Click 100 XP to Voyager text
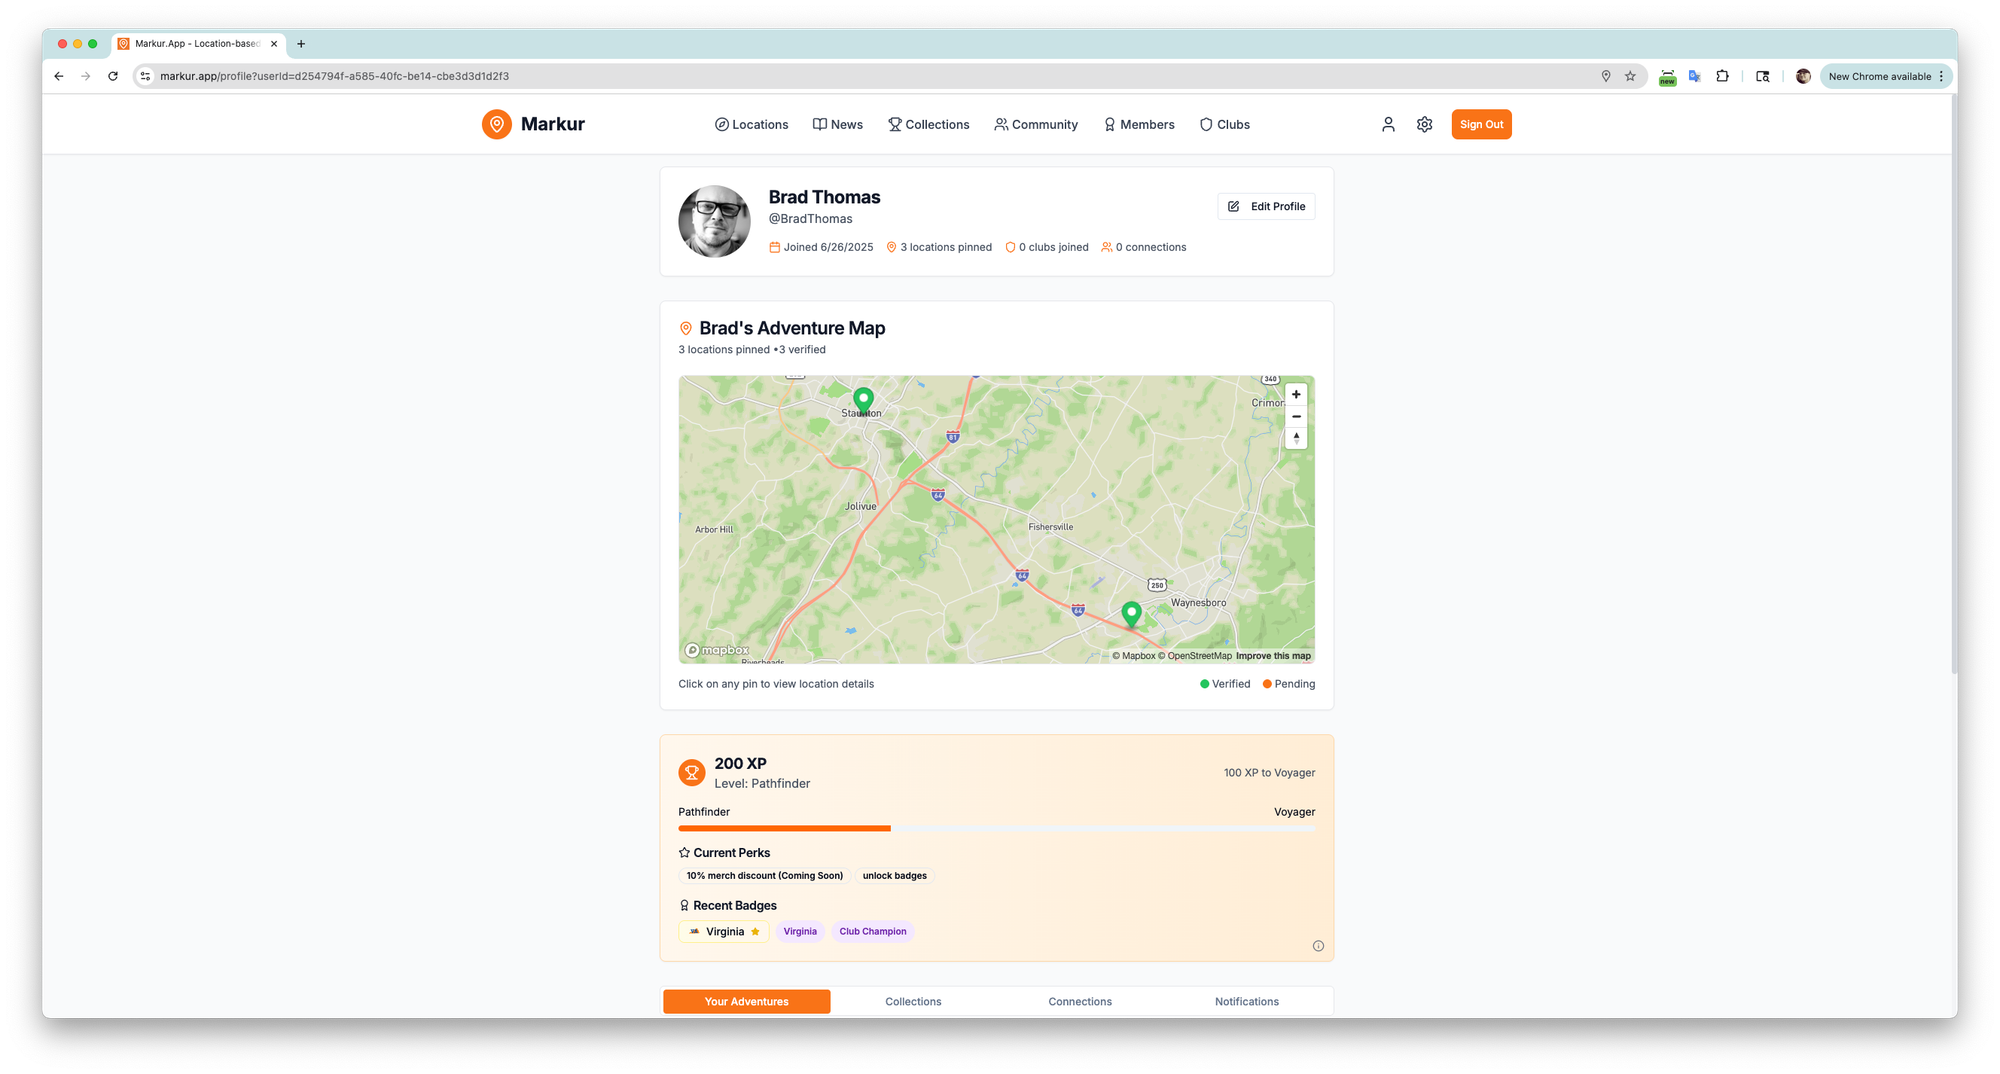 click(x=1269, y=773)
